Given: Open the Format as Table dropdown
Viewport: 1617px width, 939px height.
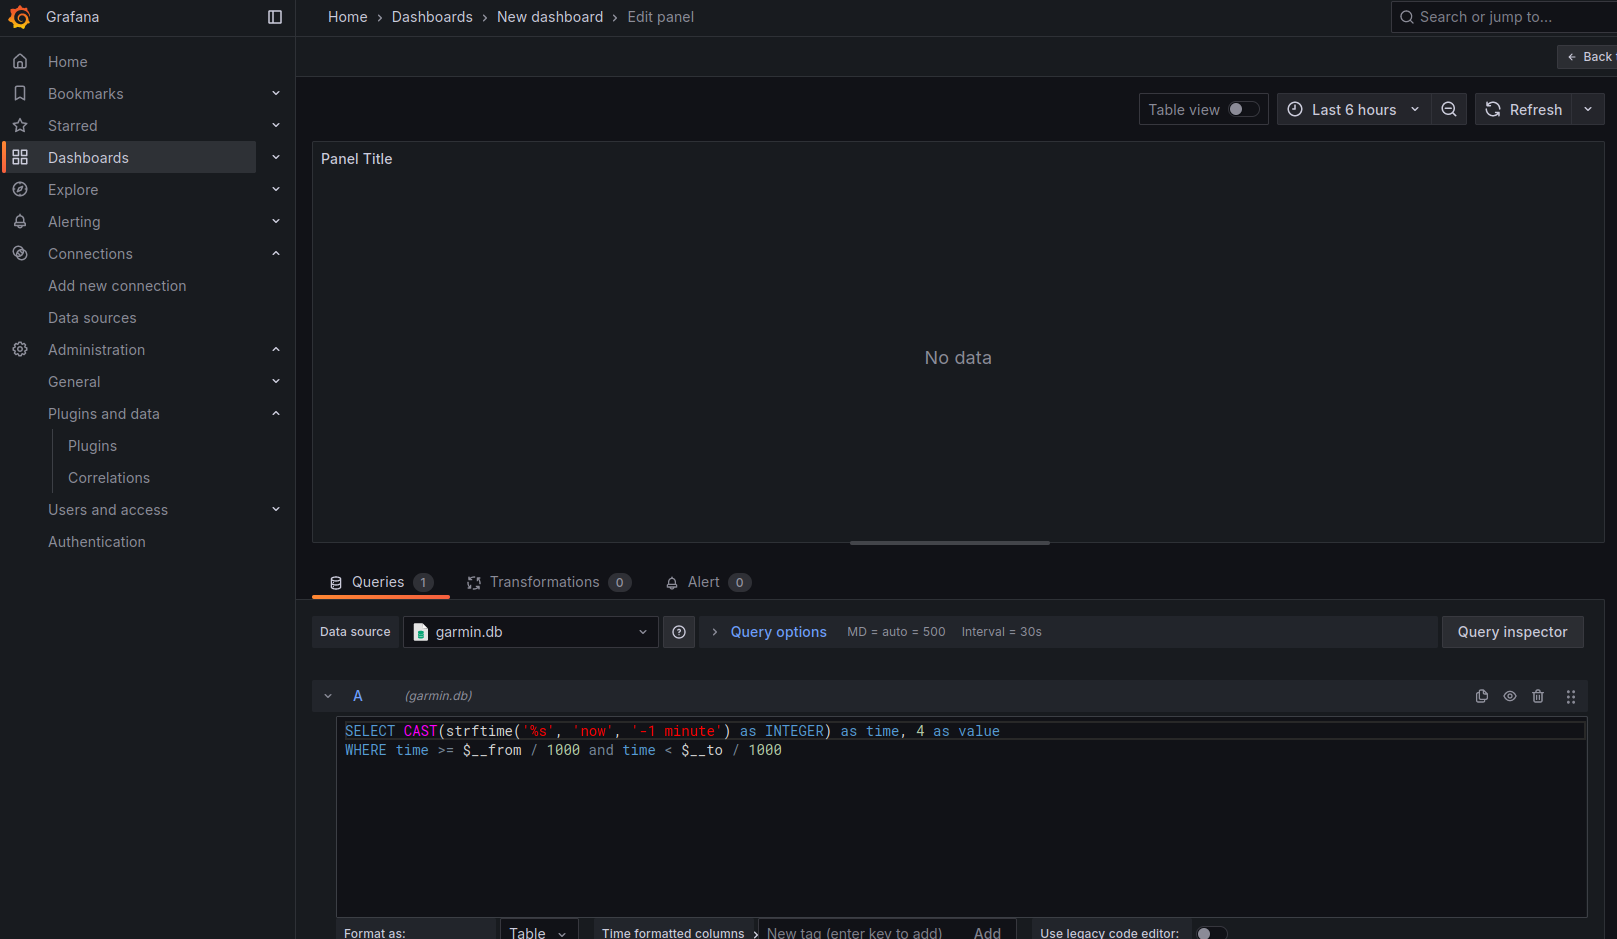Looking at the screenshot, I should pyautogui.click(x=539, y=933).
